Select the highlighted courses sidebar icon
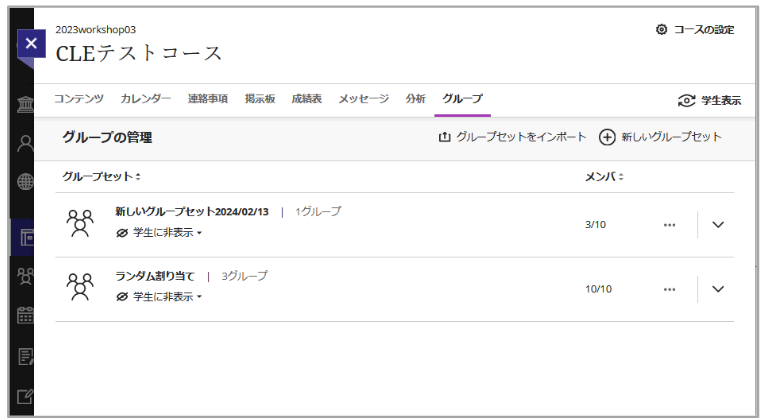Image resolution: width=763 pixels, height=420 pixels. (x=26, y=237)
